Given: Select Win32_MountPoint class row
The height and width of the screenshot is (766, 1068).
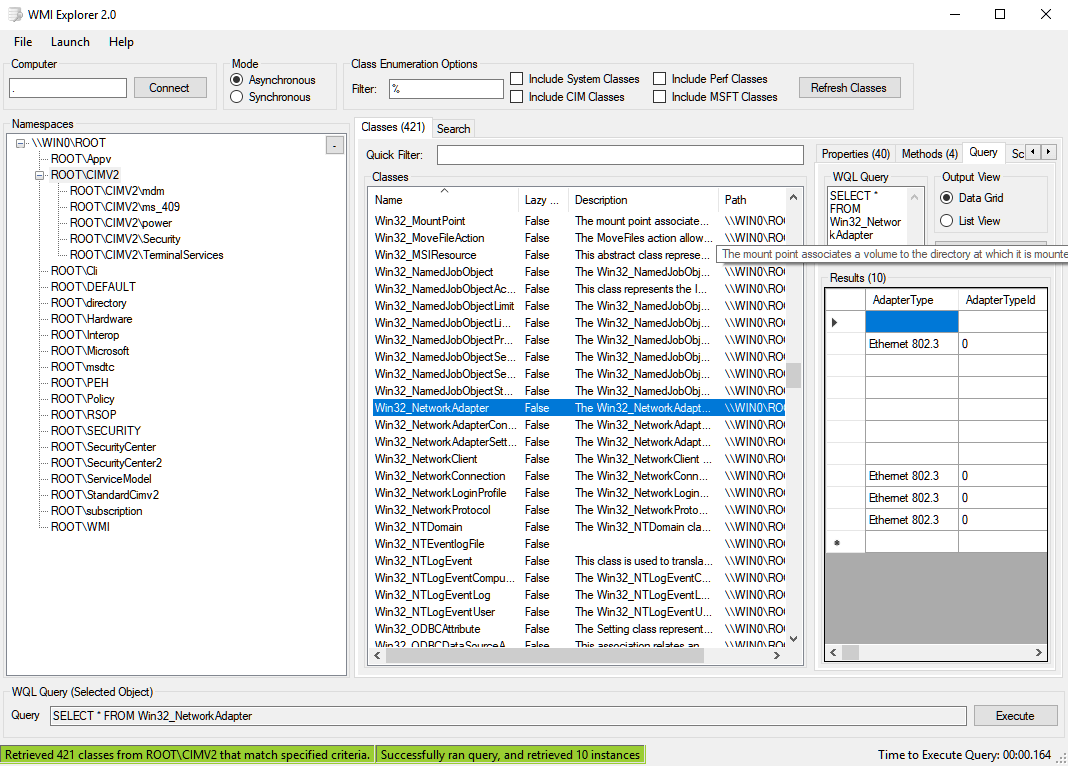Looking at the screenshot, I should tap(579, 221).
